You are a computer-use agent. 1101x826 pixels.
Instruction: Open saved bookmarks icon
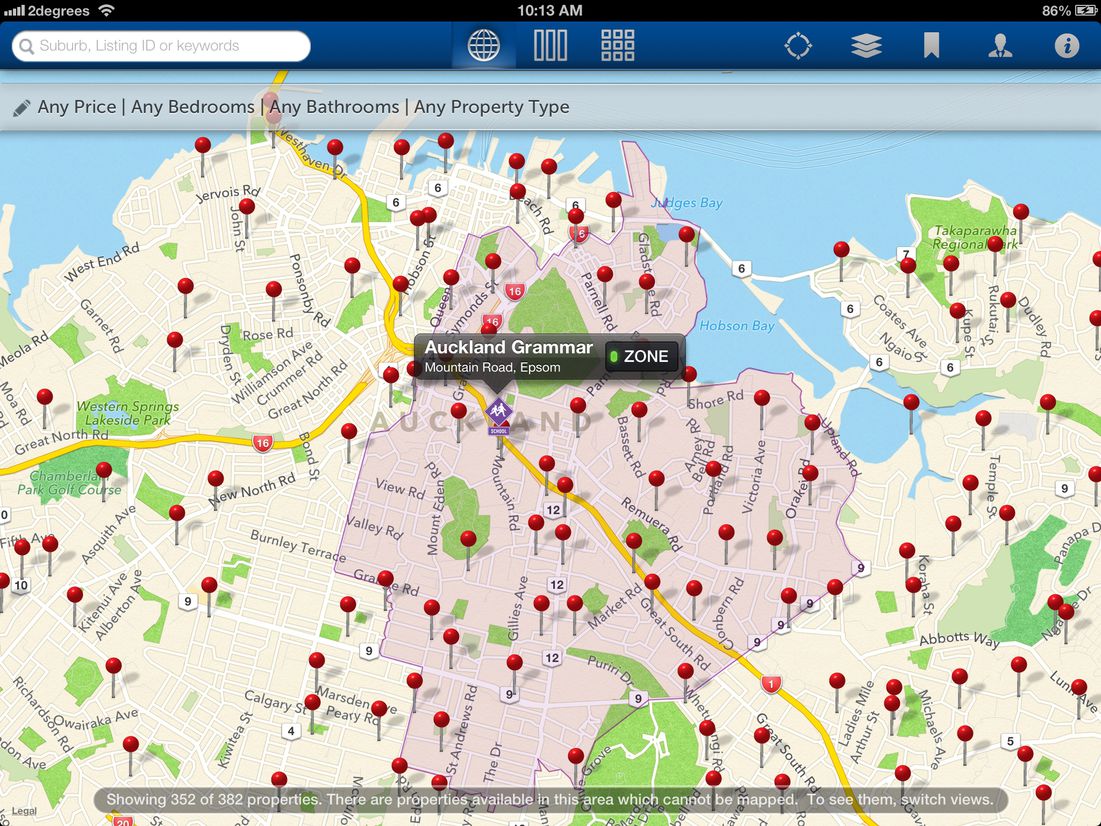coord(931,46)
